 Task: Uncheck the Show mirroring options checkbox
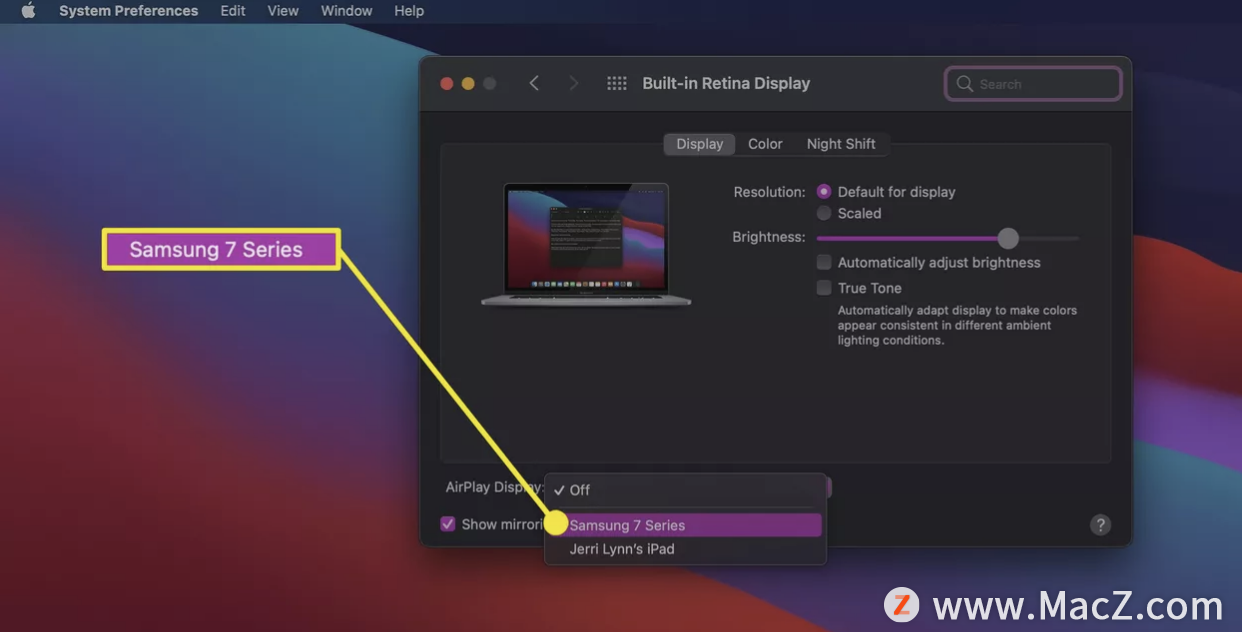click(448, 524)
